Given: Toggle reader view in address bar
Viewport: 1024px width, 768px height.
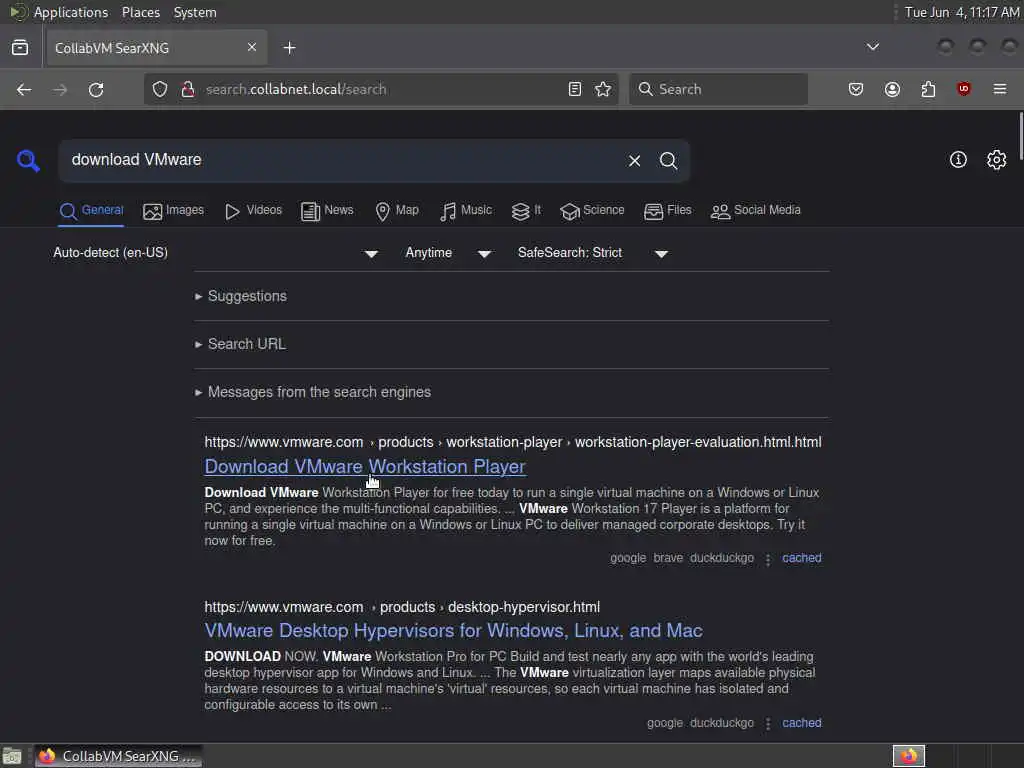Looking at the screenshot, I should click(575, 89).
